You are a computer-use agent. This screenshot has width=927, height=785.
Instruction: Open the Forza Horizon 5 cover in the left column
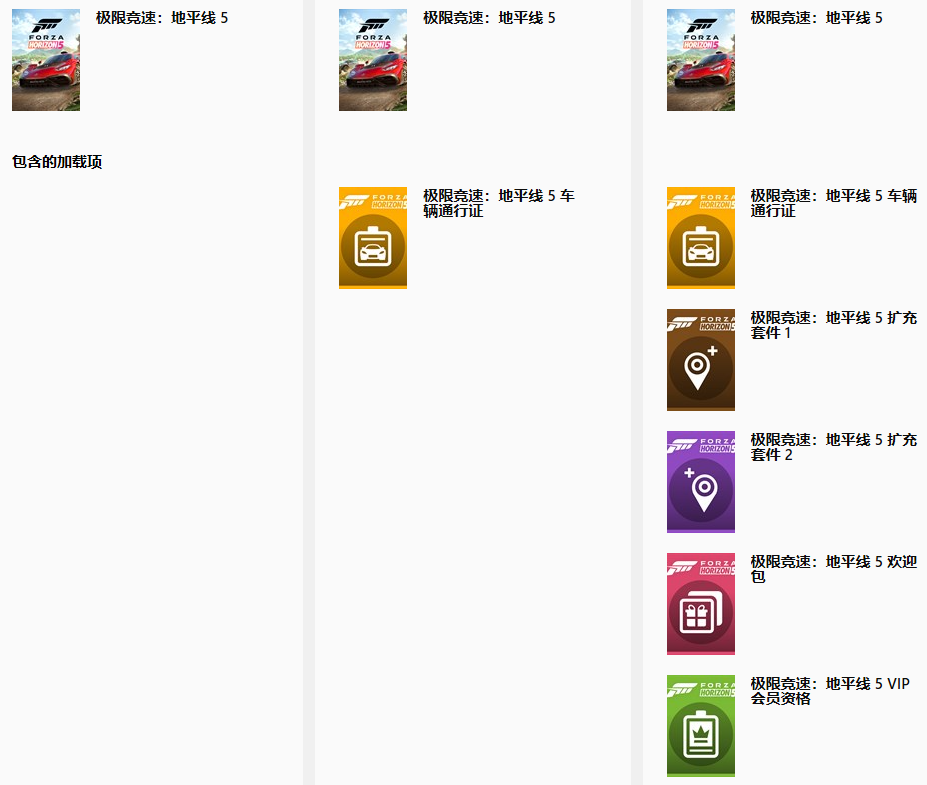(46, 60)
